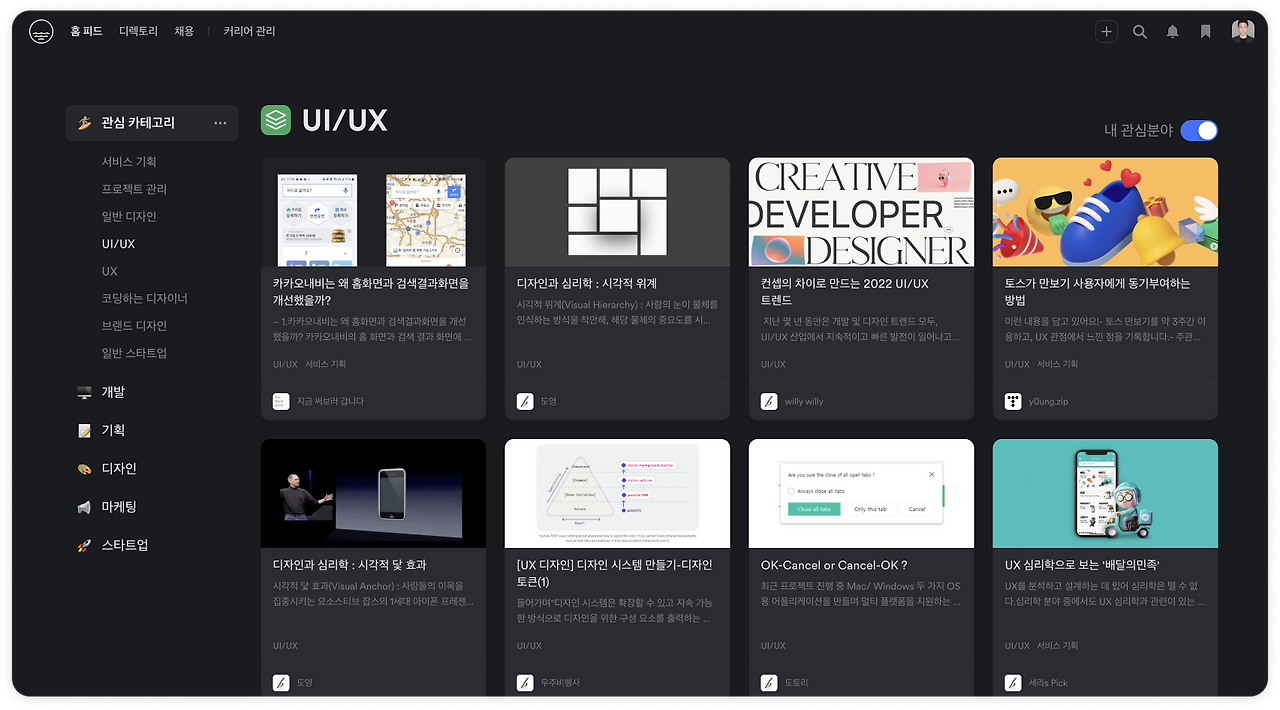
Task: Click author icon for 세라s Pick
Action: [x=1013, y=683]
